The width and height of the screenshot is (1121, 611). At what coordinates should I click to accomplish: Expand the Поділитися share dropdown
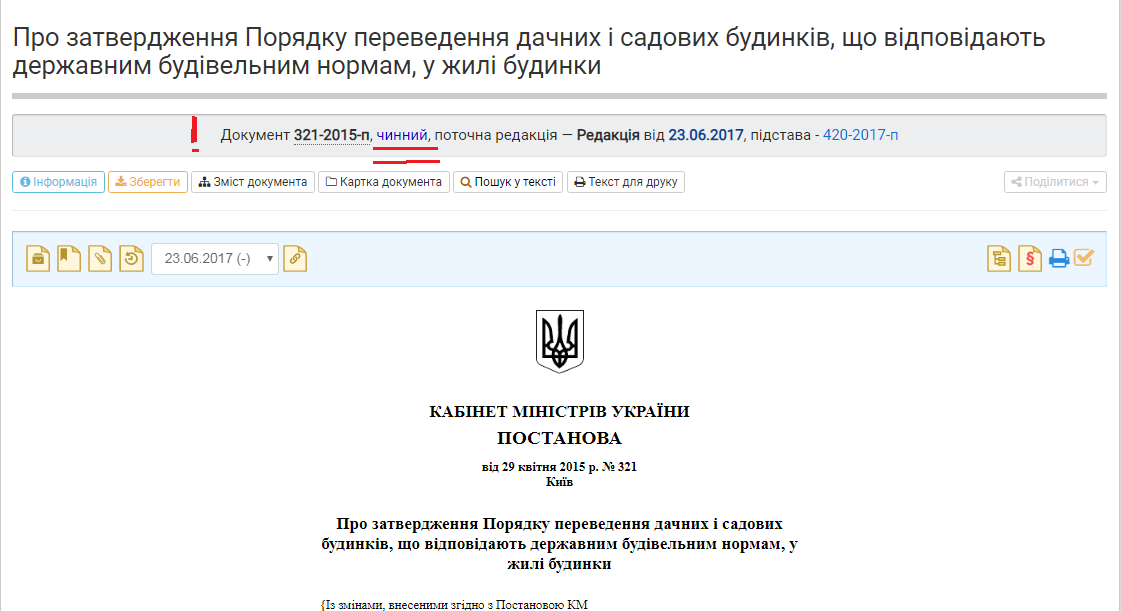1055,182
